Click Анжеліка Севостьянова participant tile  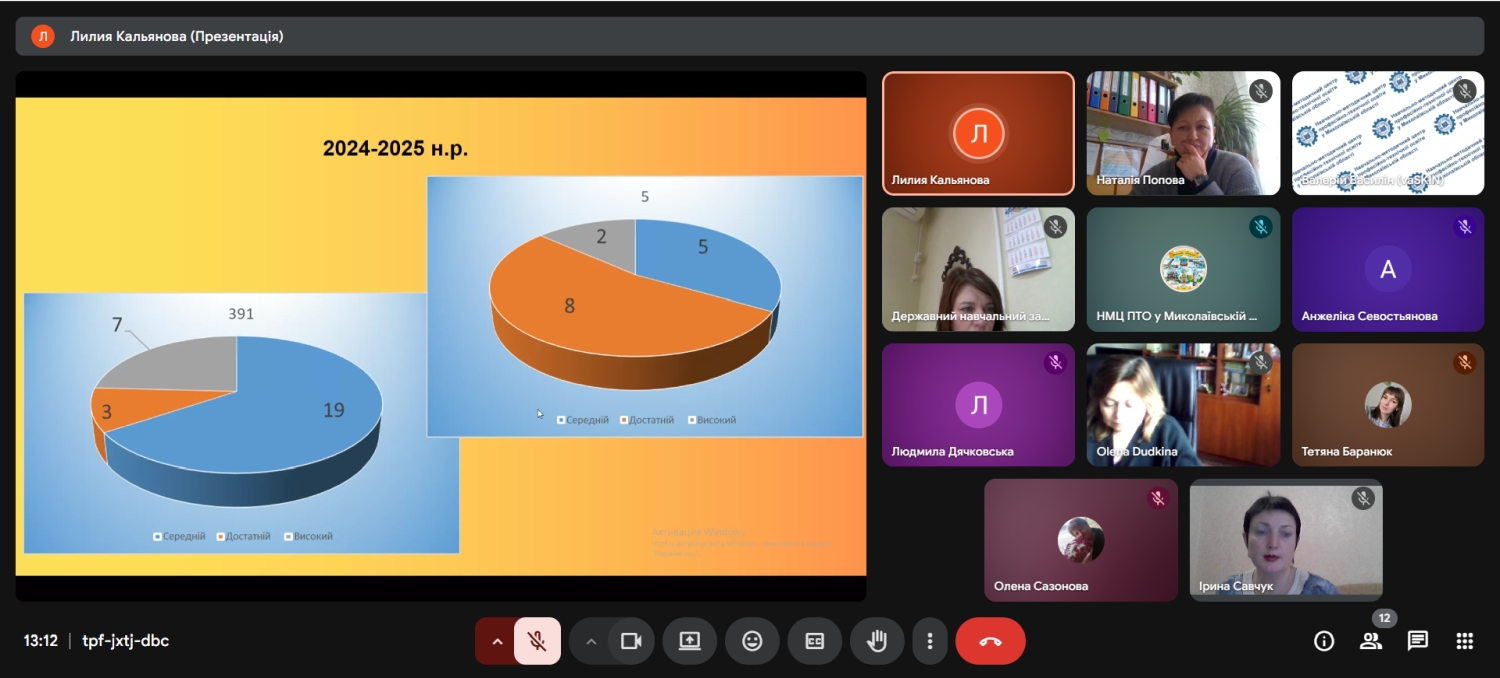pos(1388,269)
